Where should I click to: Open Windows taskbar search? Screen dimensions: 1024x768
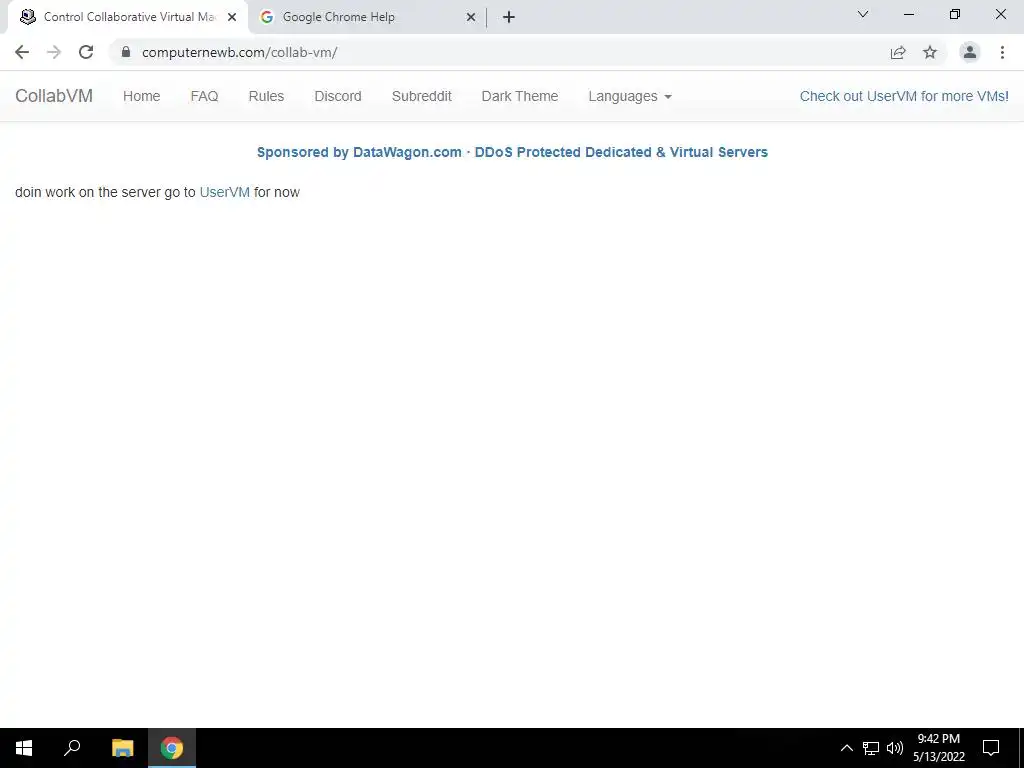point(72,748)
